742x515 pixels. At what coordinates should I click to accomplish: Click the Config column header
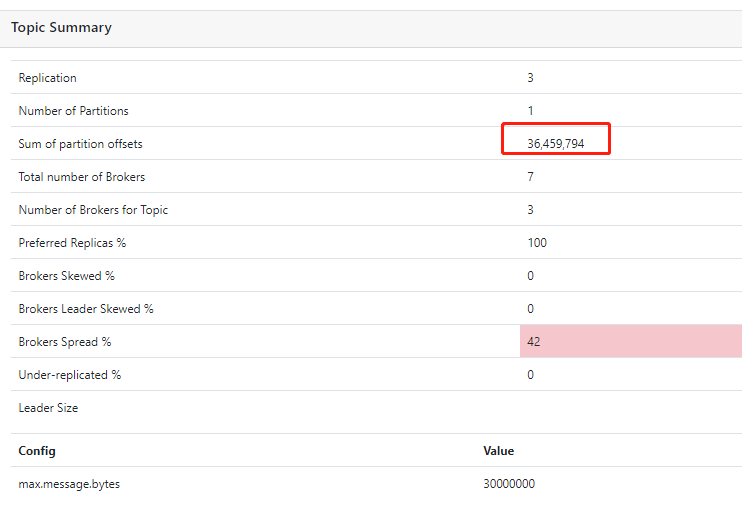pyautogui.click(x=37, y=451)
